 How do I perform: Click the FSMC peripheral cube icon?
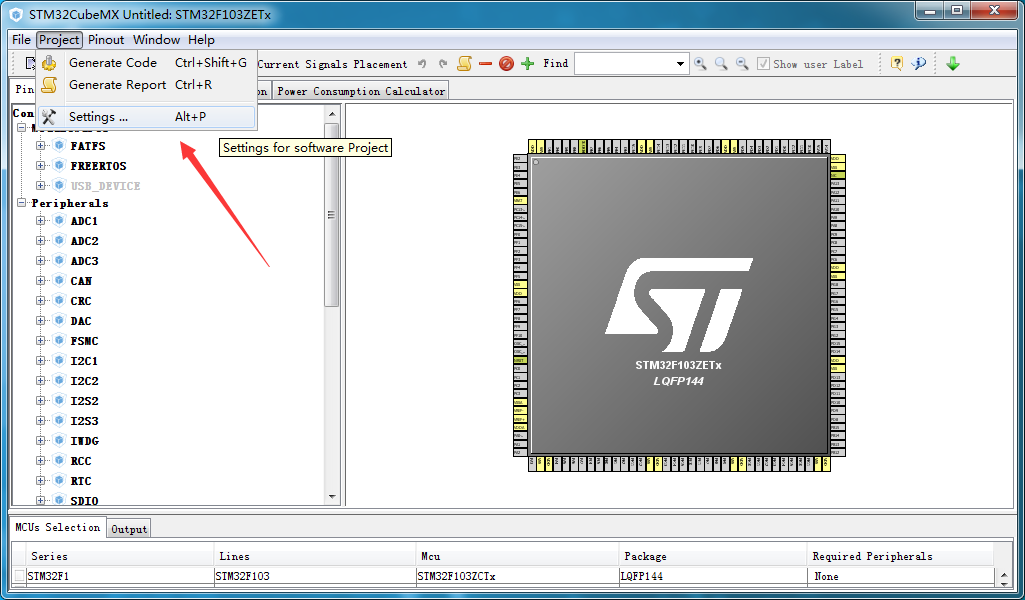pyautogui.click(x=59, y=340)
